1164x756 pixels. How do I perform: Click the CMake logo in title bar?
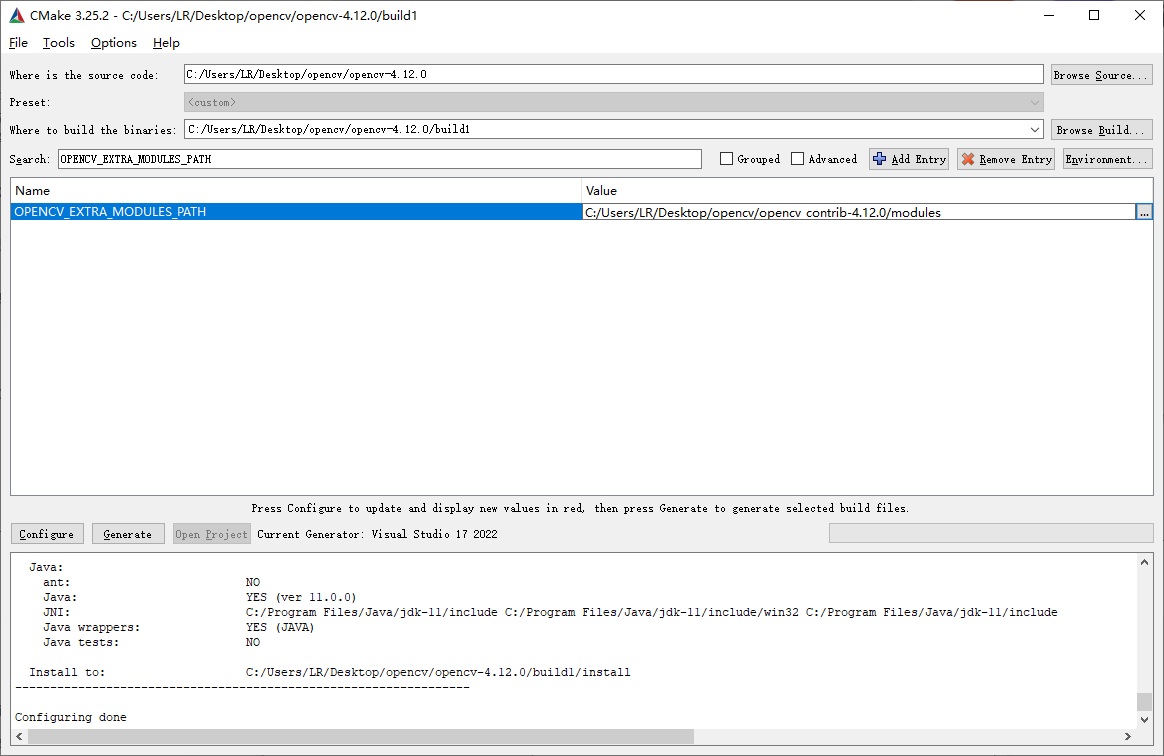pos(16,15)
